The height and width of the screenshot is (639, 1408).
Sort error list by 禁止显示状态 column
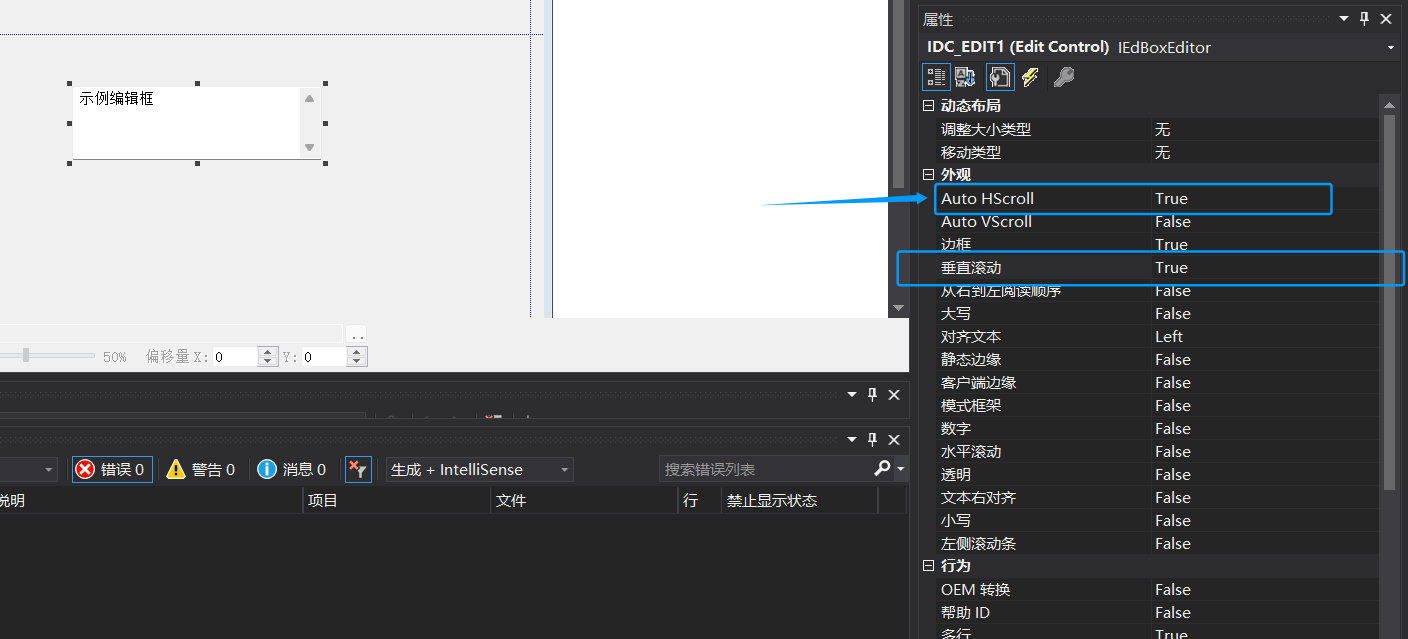[x=800, y=501]
